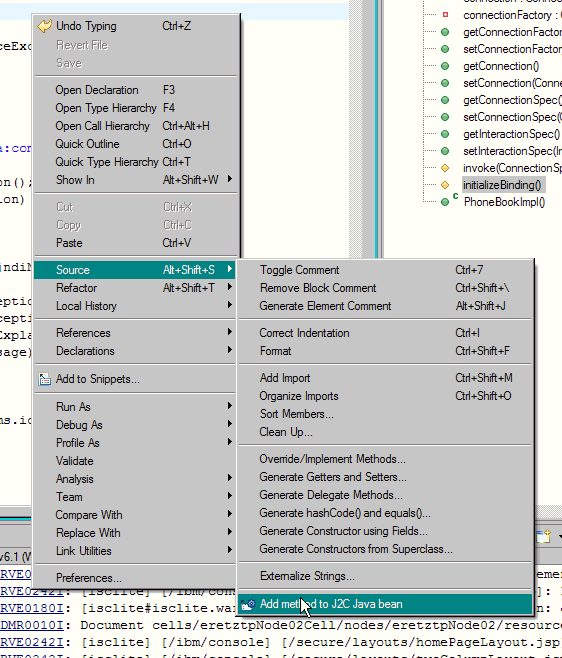Expand the References submenu

135,333
